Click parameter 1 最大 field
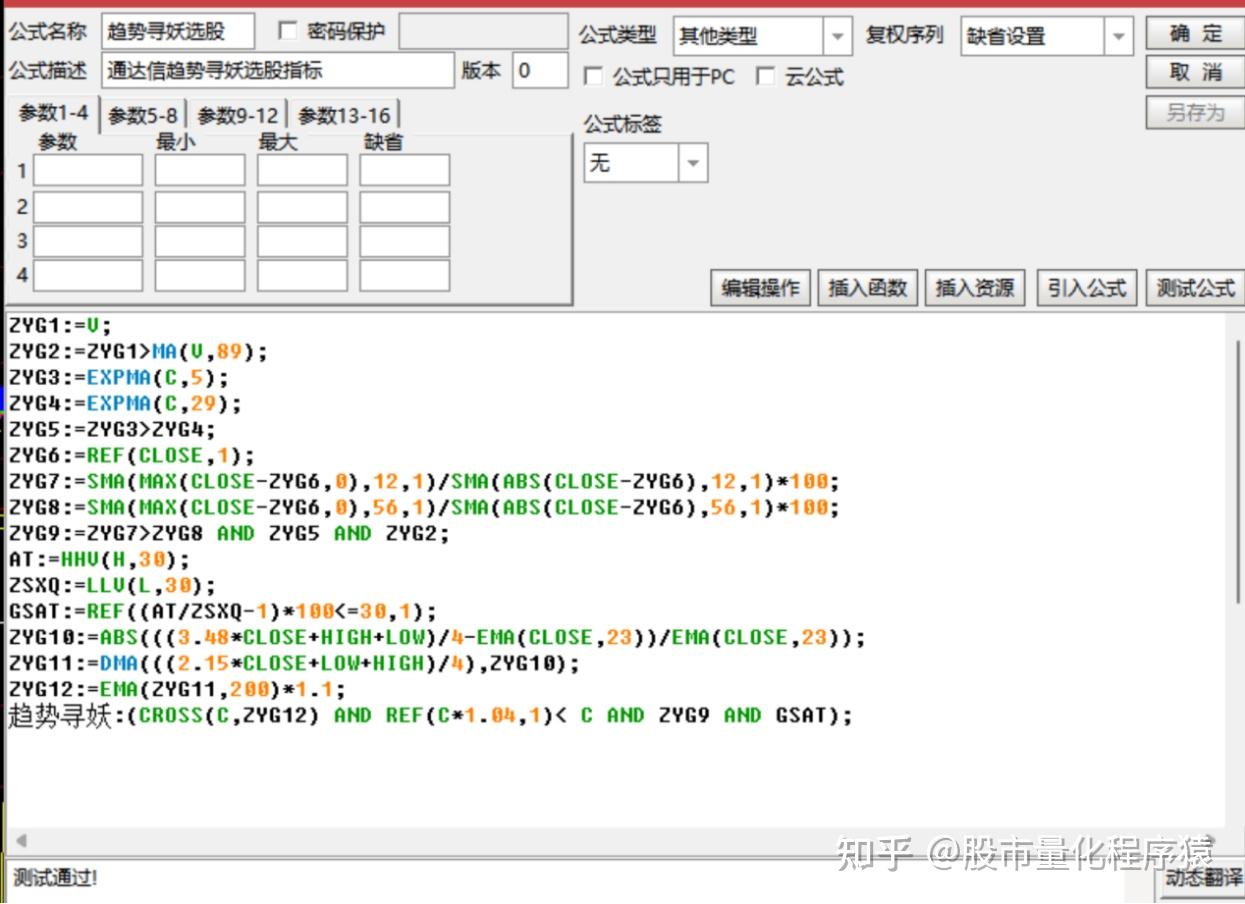Screen dimensions: 1245x904 pos(302,170)
